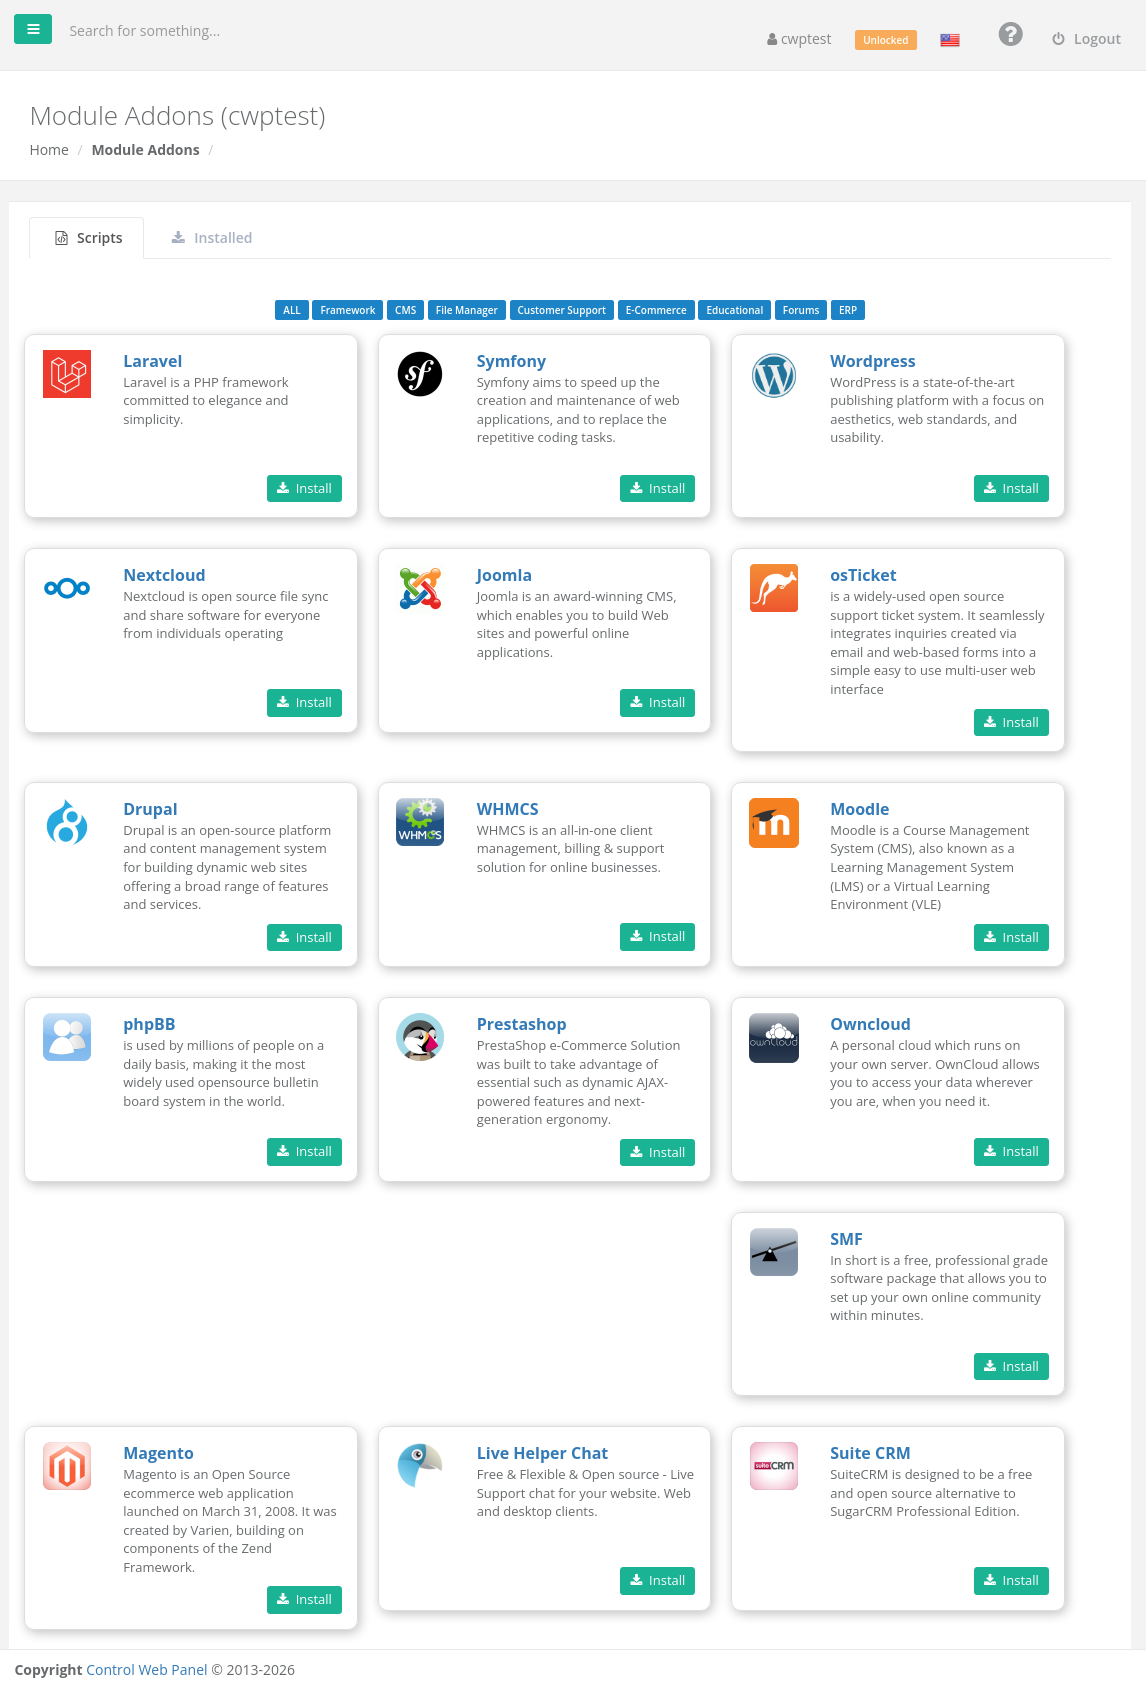The image size is (1146, 1689).
Task: Filter scripts by Customer Support category
Action: coord(561,310)
